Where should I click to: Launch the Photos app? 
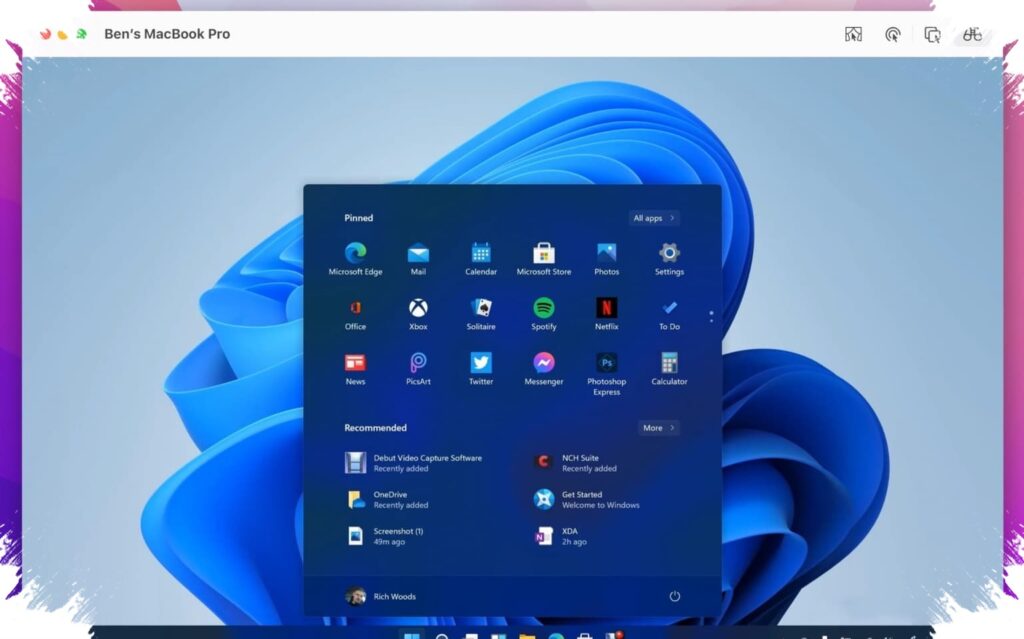[606, 259]
